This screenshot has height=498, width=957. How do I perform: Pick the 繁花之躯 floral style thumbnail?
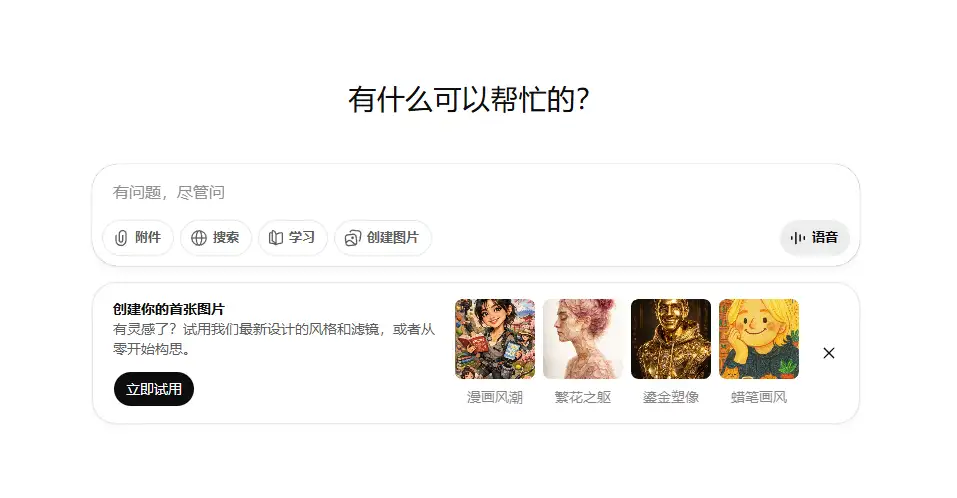tap(583, 339)
